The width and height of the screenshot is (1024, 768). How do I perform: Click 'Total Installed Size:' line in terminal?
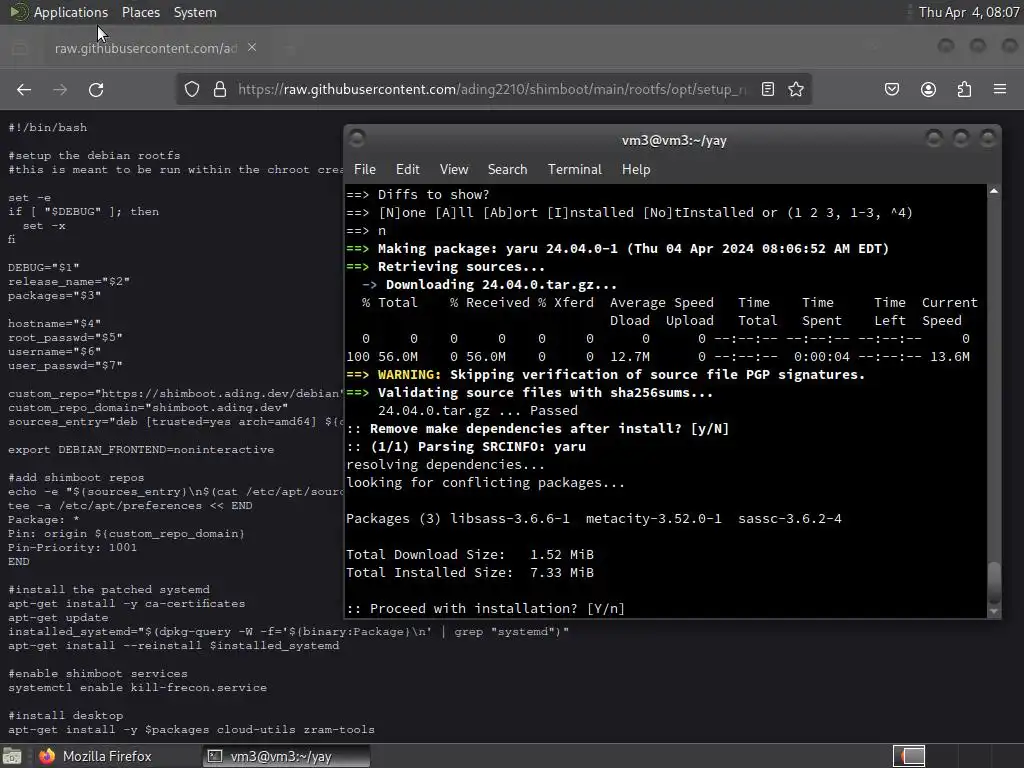(470, 573)
